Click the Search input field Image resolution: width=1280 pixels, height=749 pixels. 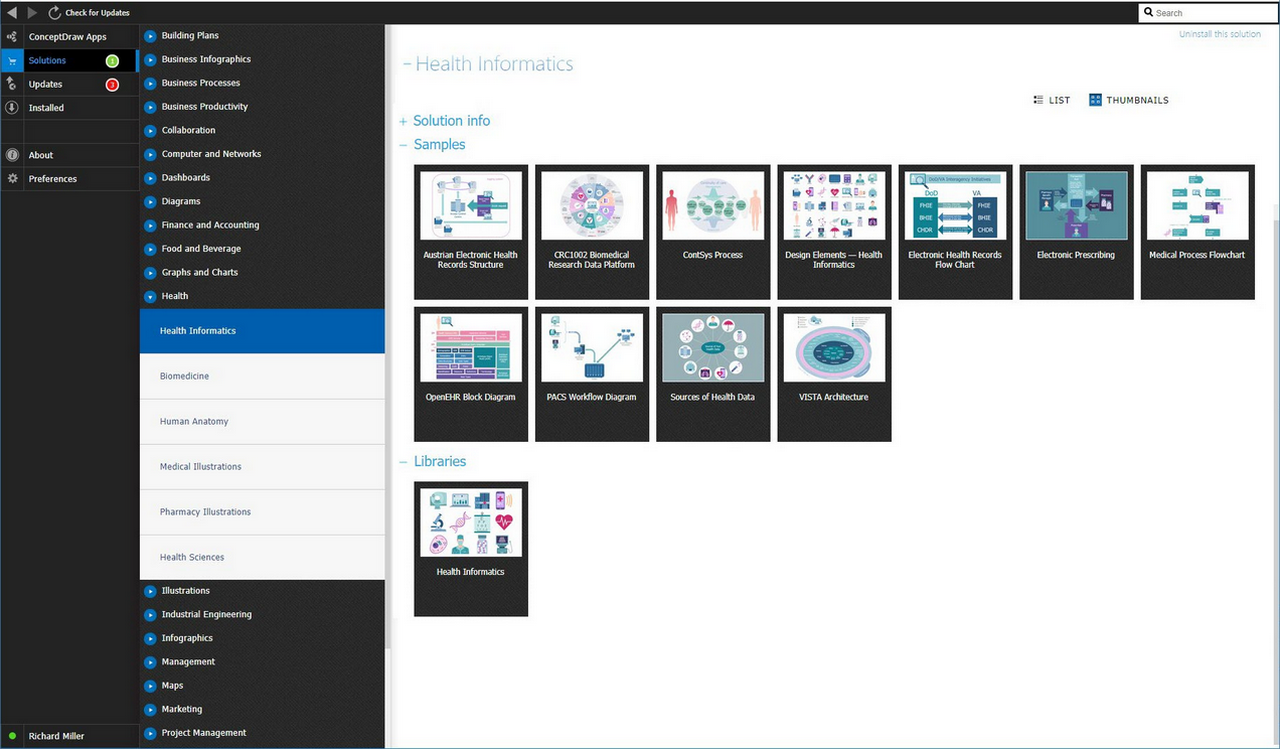[1209, 13]
